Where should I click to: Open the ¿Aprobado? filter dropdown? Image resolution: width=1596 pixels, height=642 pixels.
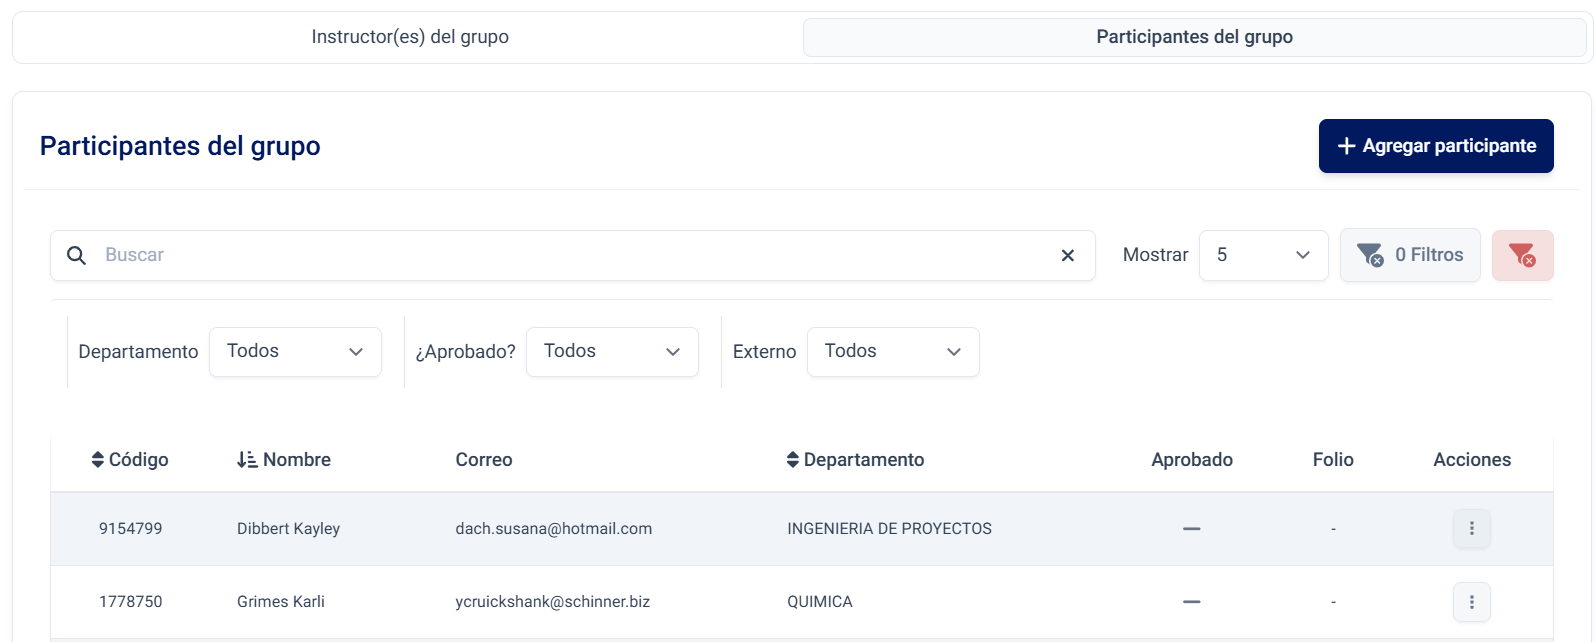(612, 352)
